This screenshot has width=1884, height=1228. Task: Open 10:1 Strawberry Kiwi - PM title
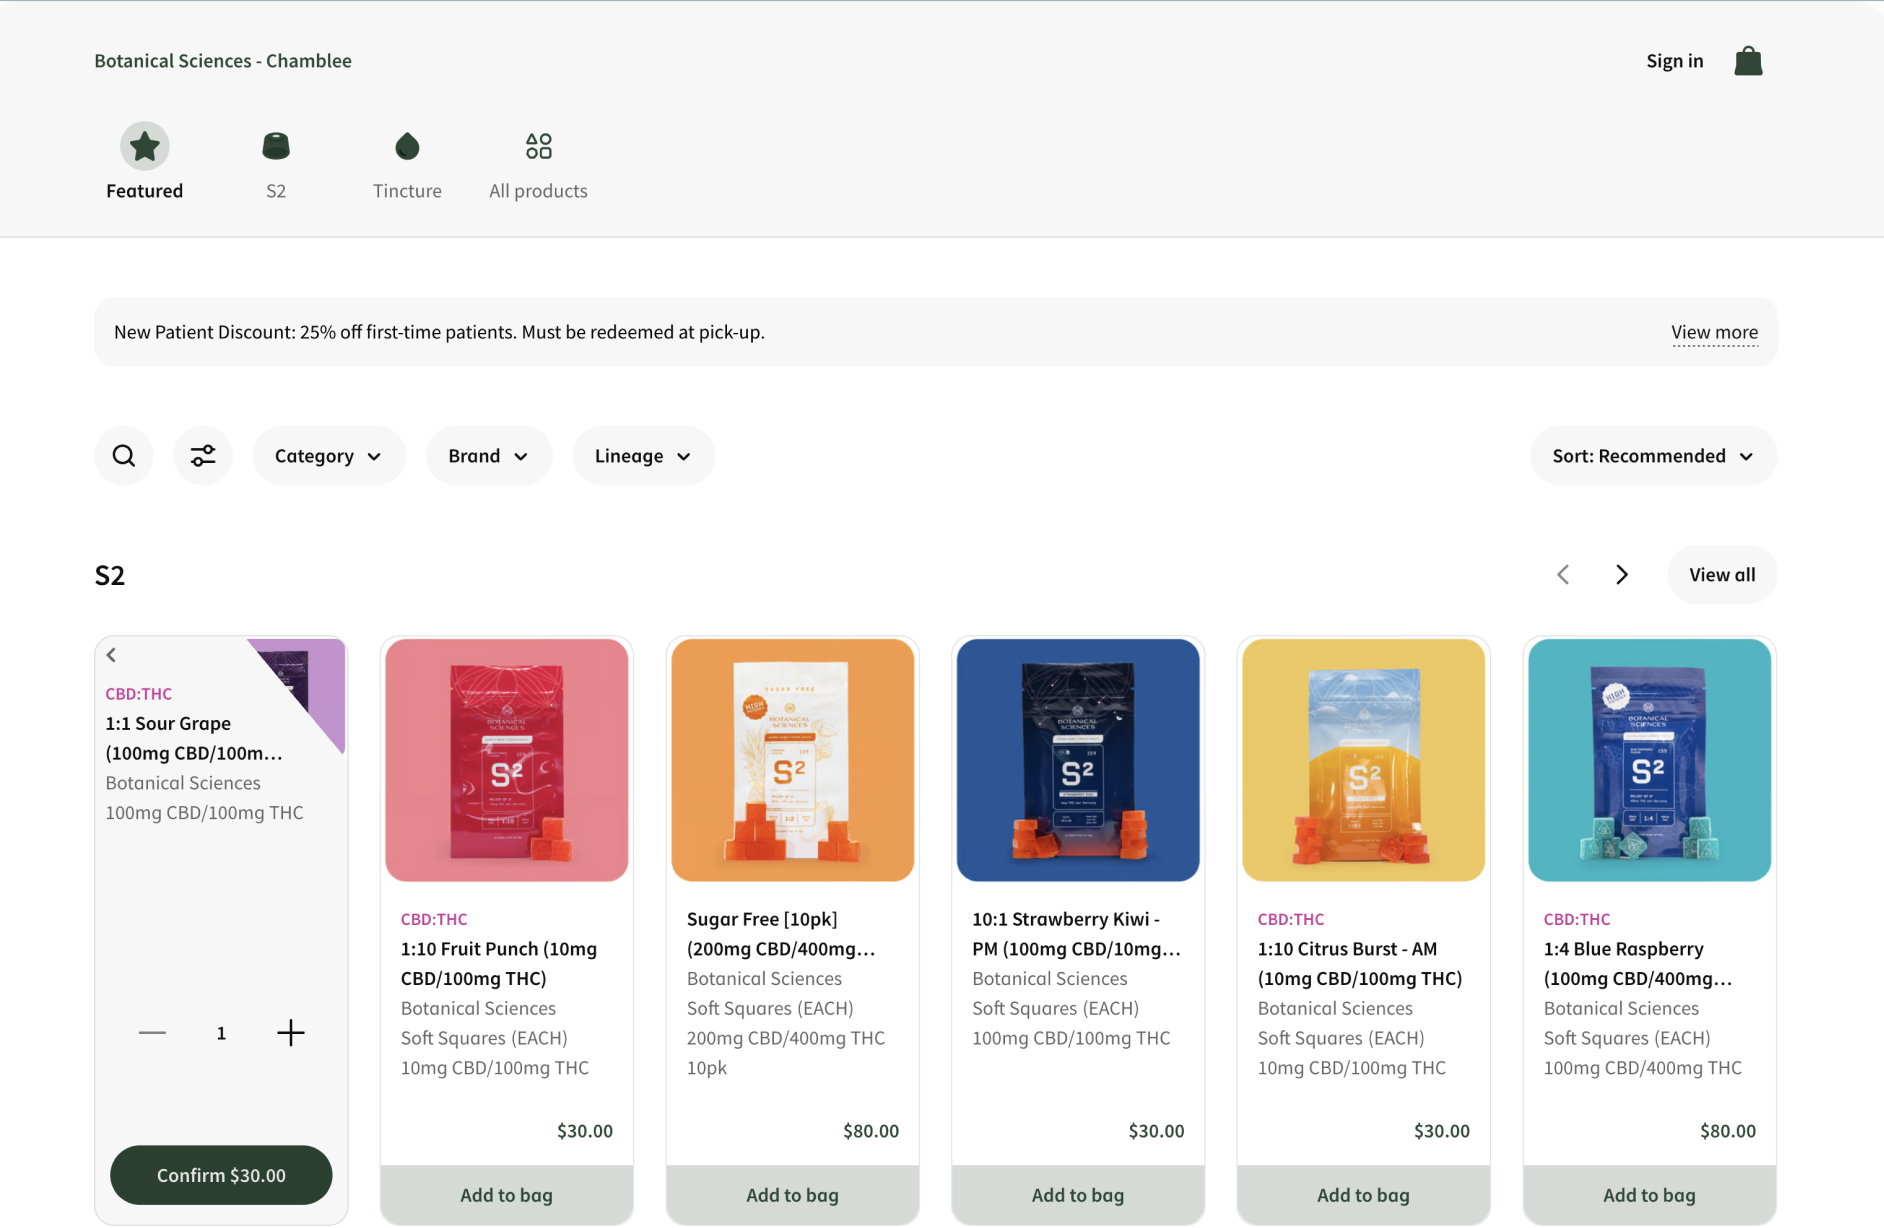click(1076, 934)
